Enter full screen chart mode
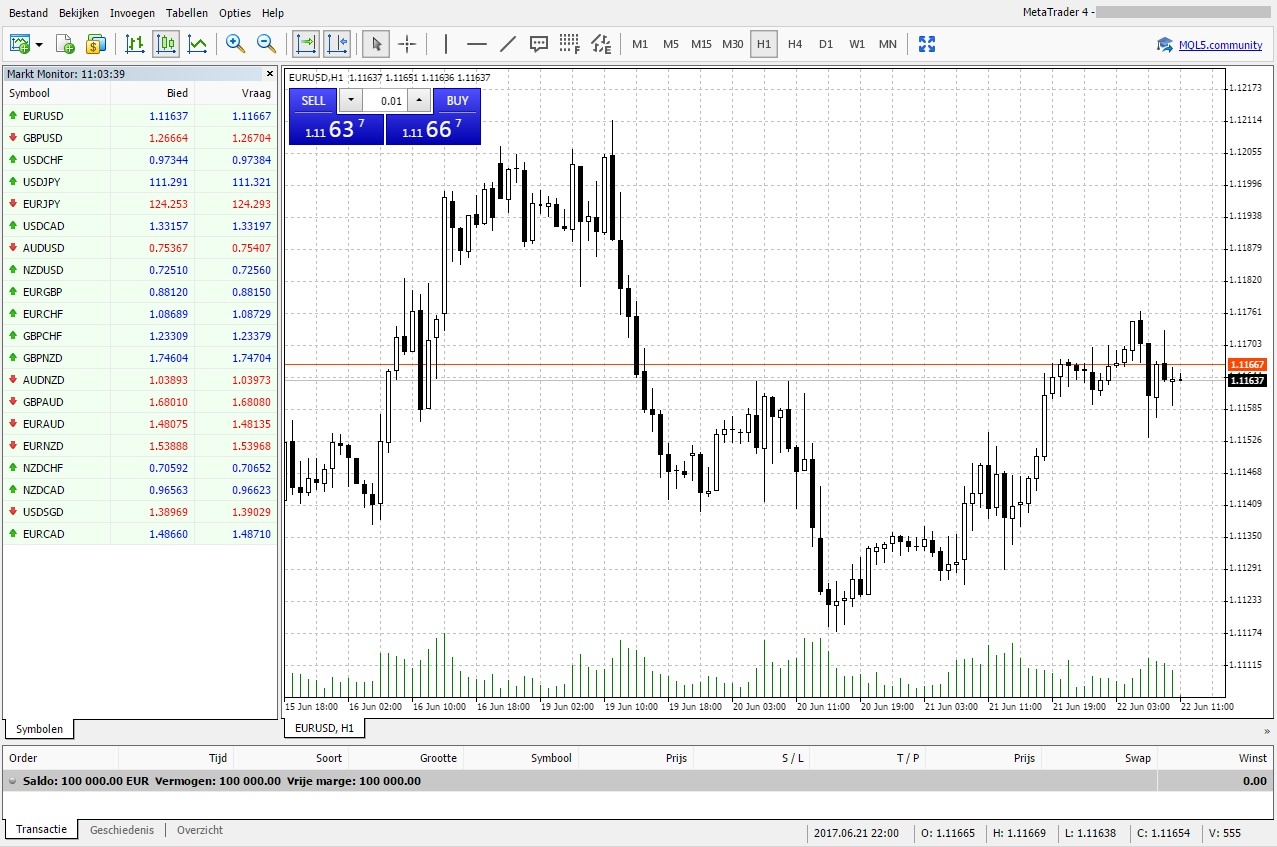 pos(927,44)
